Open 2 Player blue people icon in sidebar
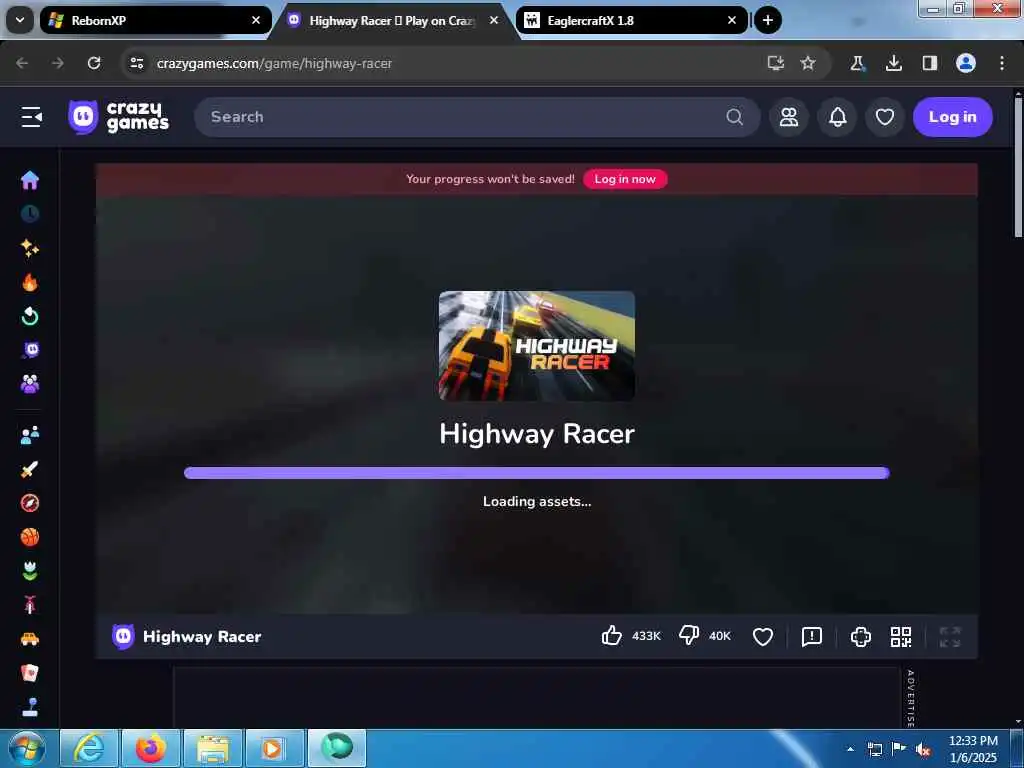Screen dimensions: 1024x768 29,435
